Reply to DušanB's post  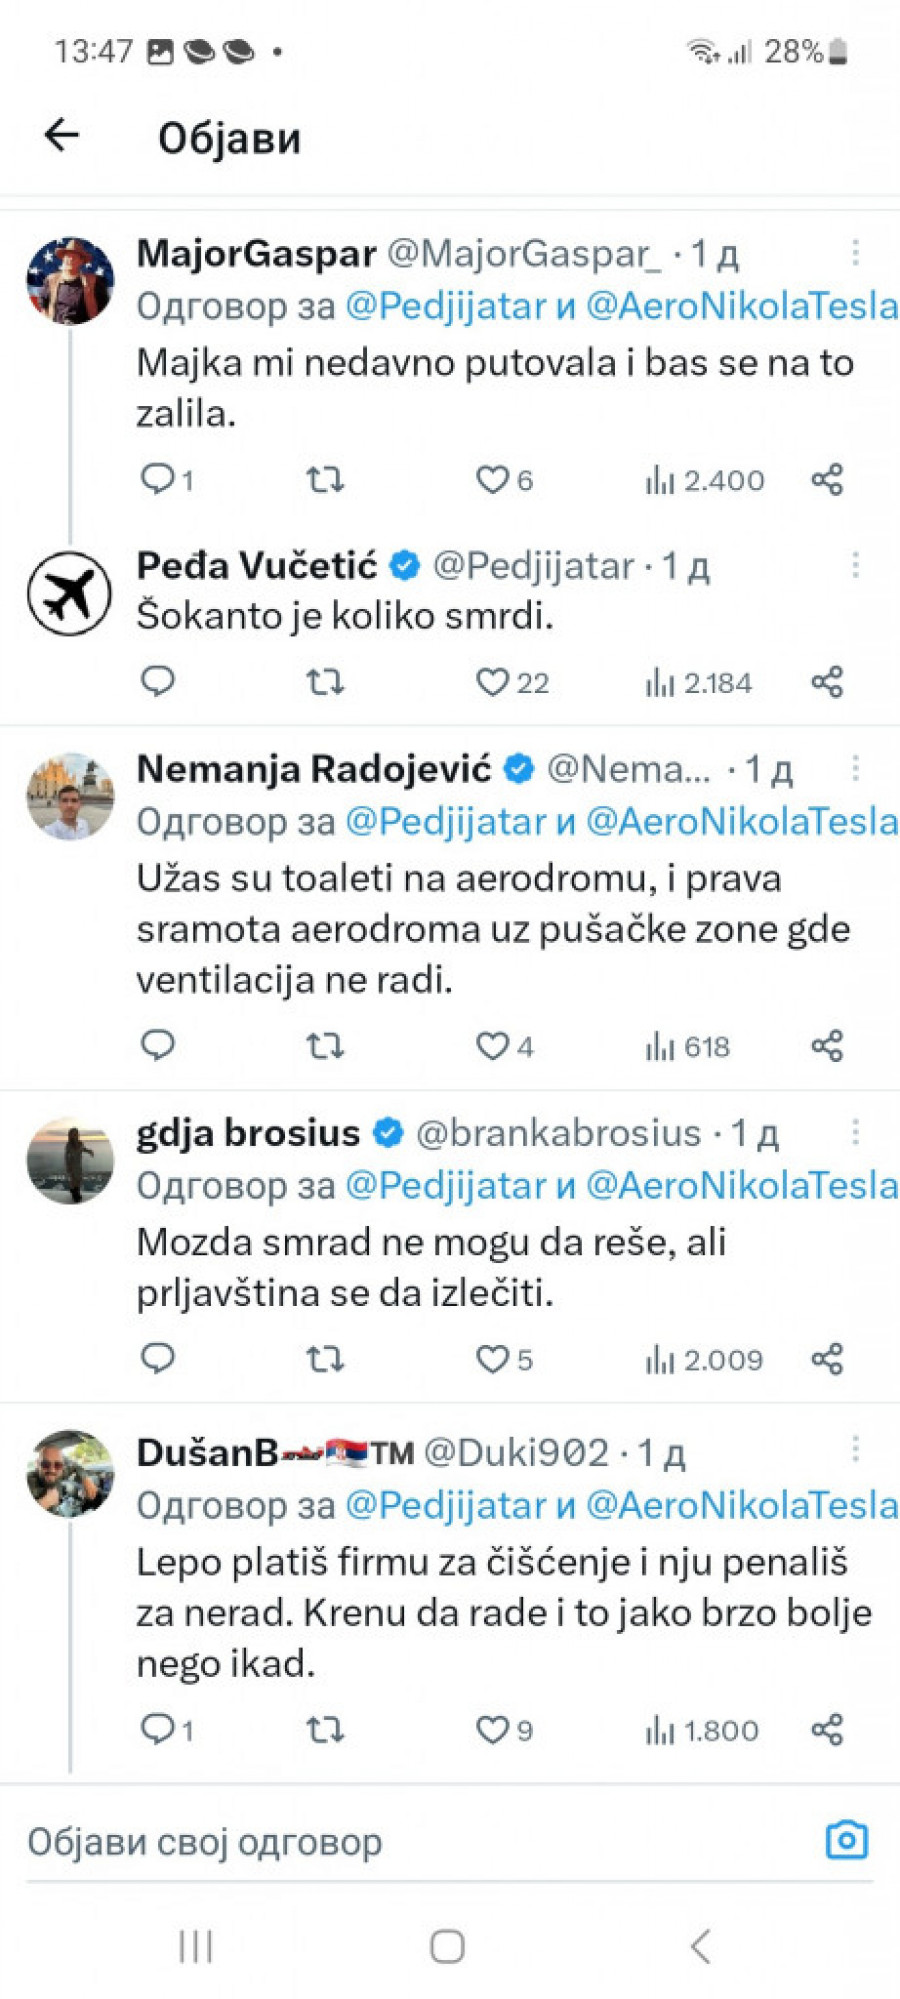click(x=158, y=1728)
